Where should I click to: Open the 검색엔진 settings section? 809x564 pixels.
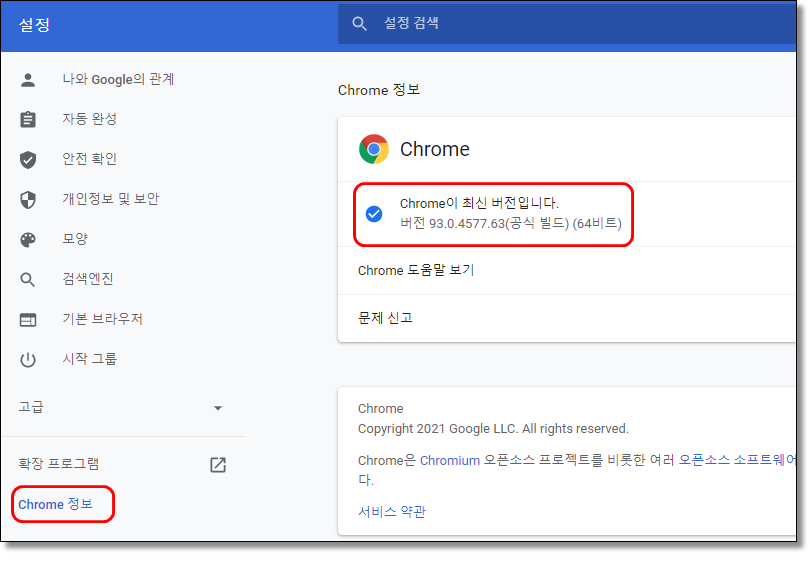point(88,279)
